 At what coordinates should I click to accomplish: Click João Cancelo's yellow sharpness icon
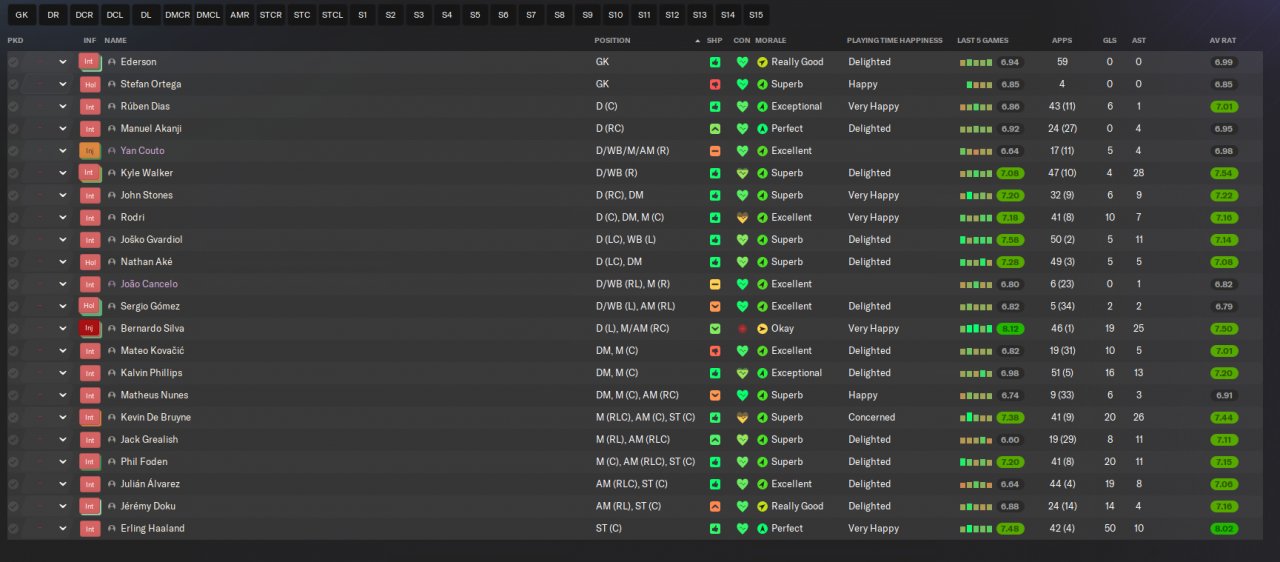coord(715,284)
